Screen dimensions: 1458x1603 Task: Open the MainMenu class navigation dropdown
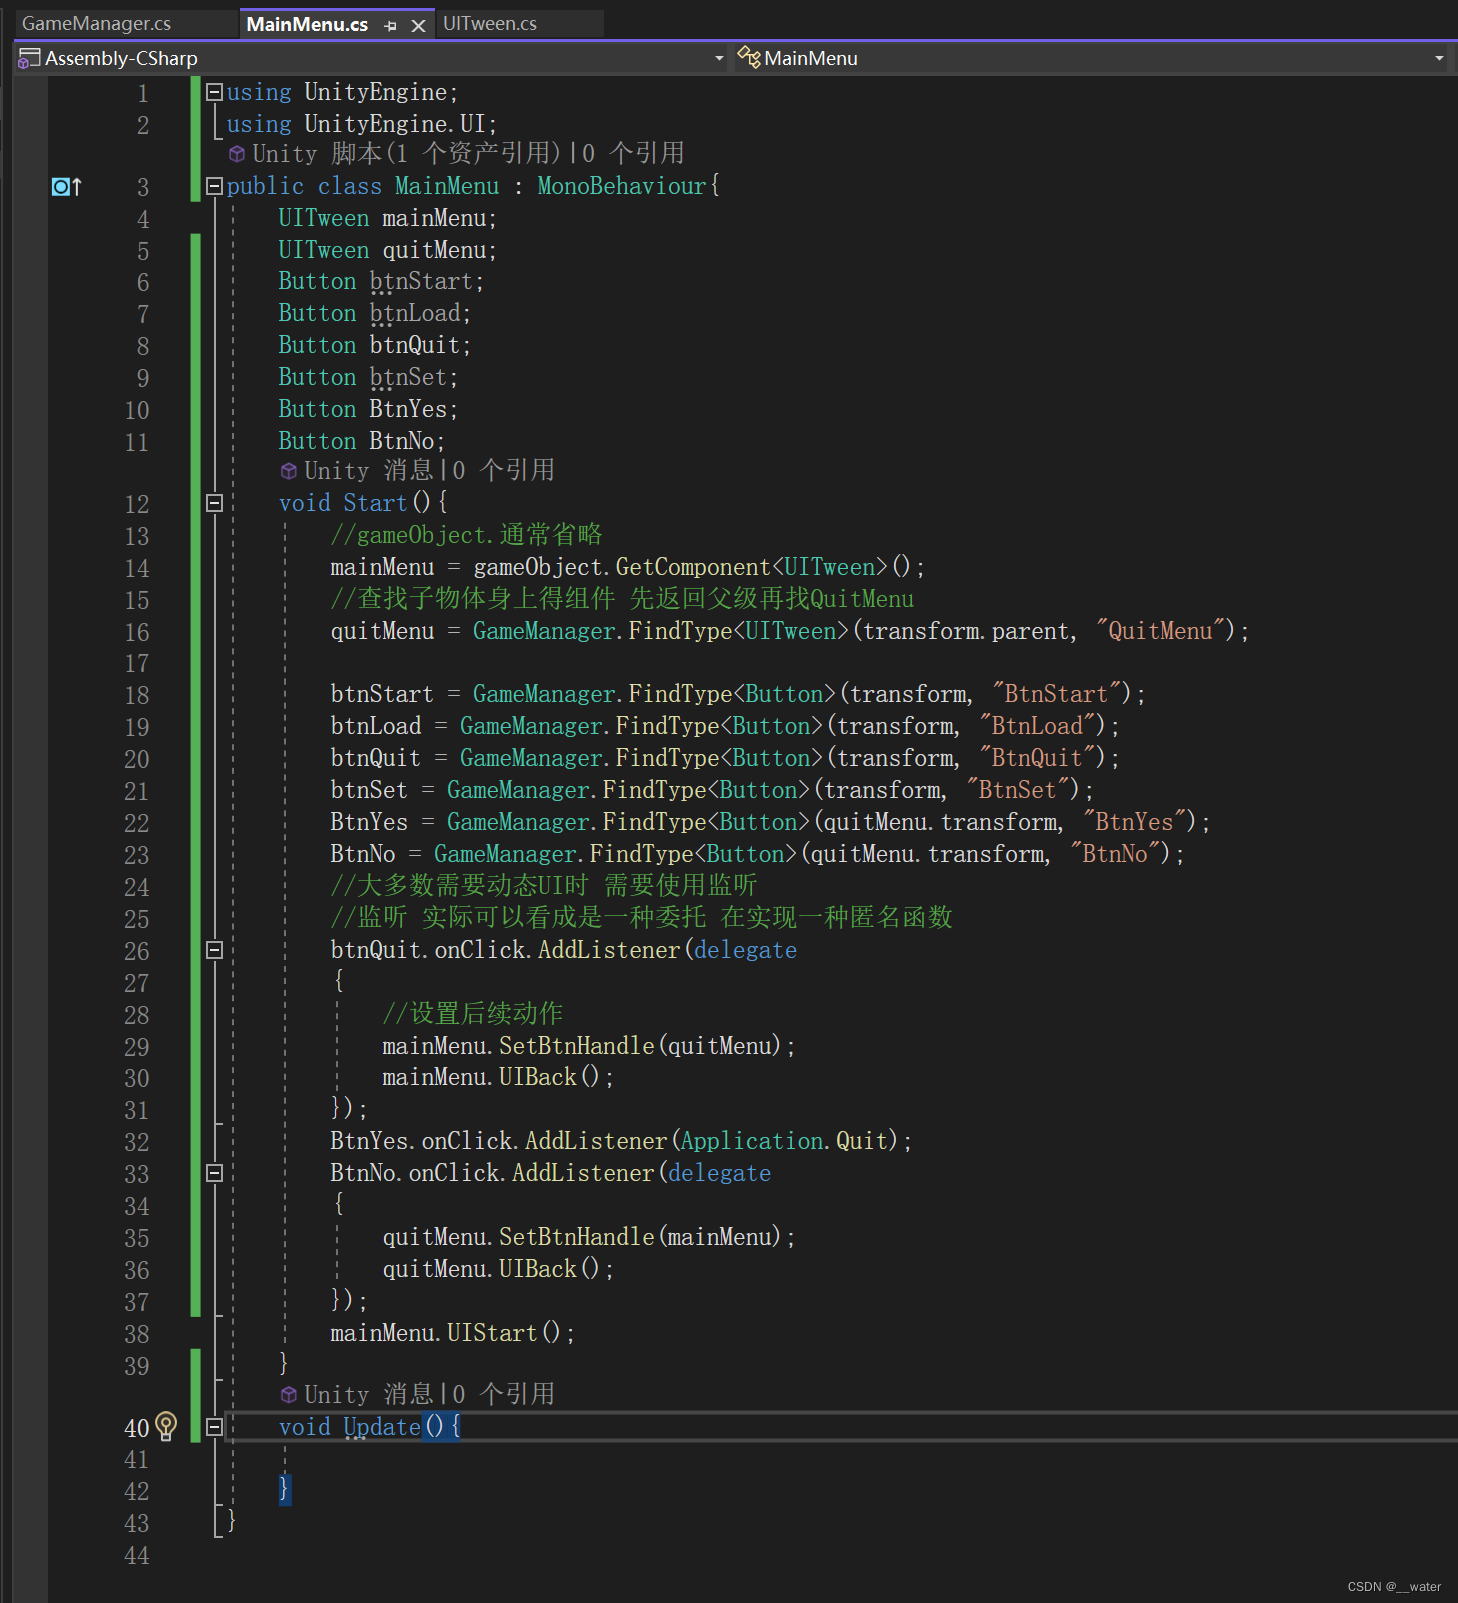(x=1439, y=58)
